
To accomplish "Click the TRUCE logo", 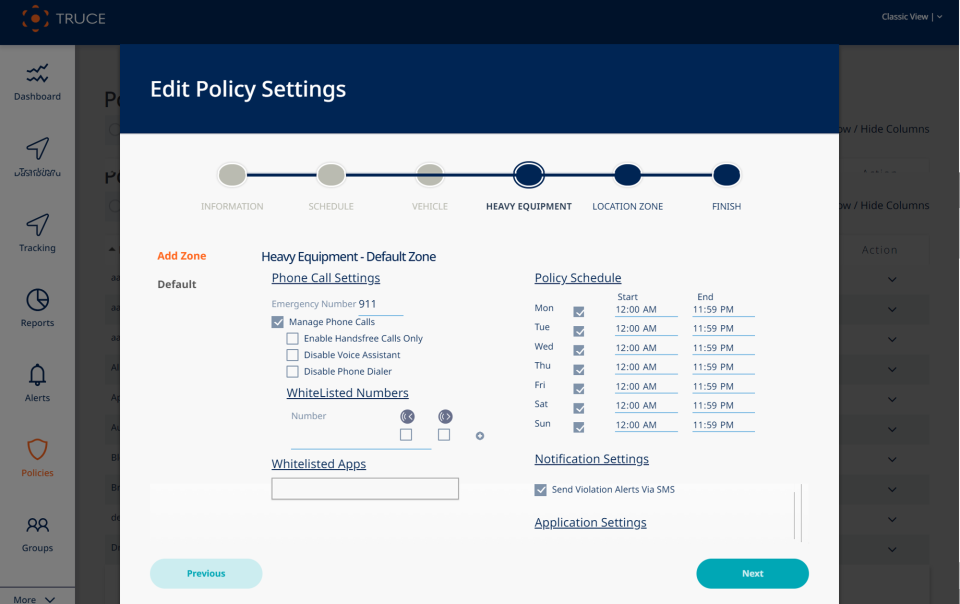I will [x=64, y=18].
